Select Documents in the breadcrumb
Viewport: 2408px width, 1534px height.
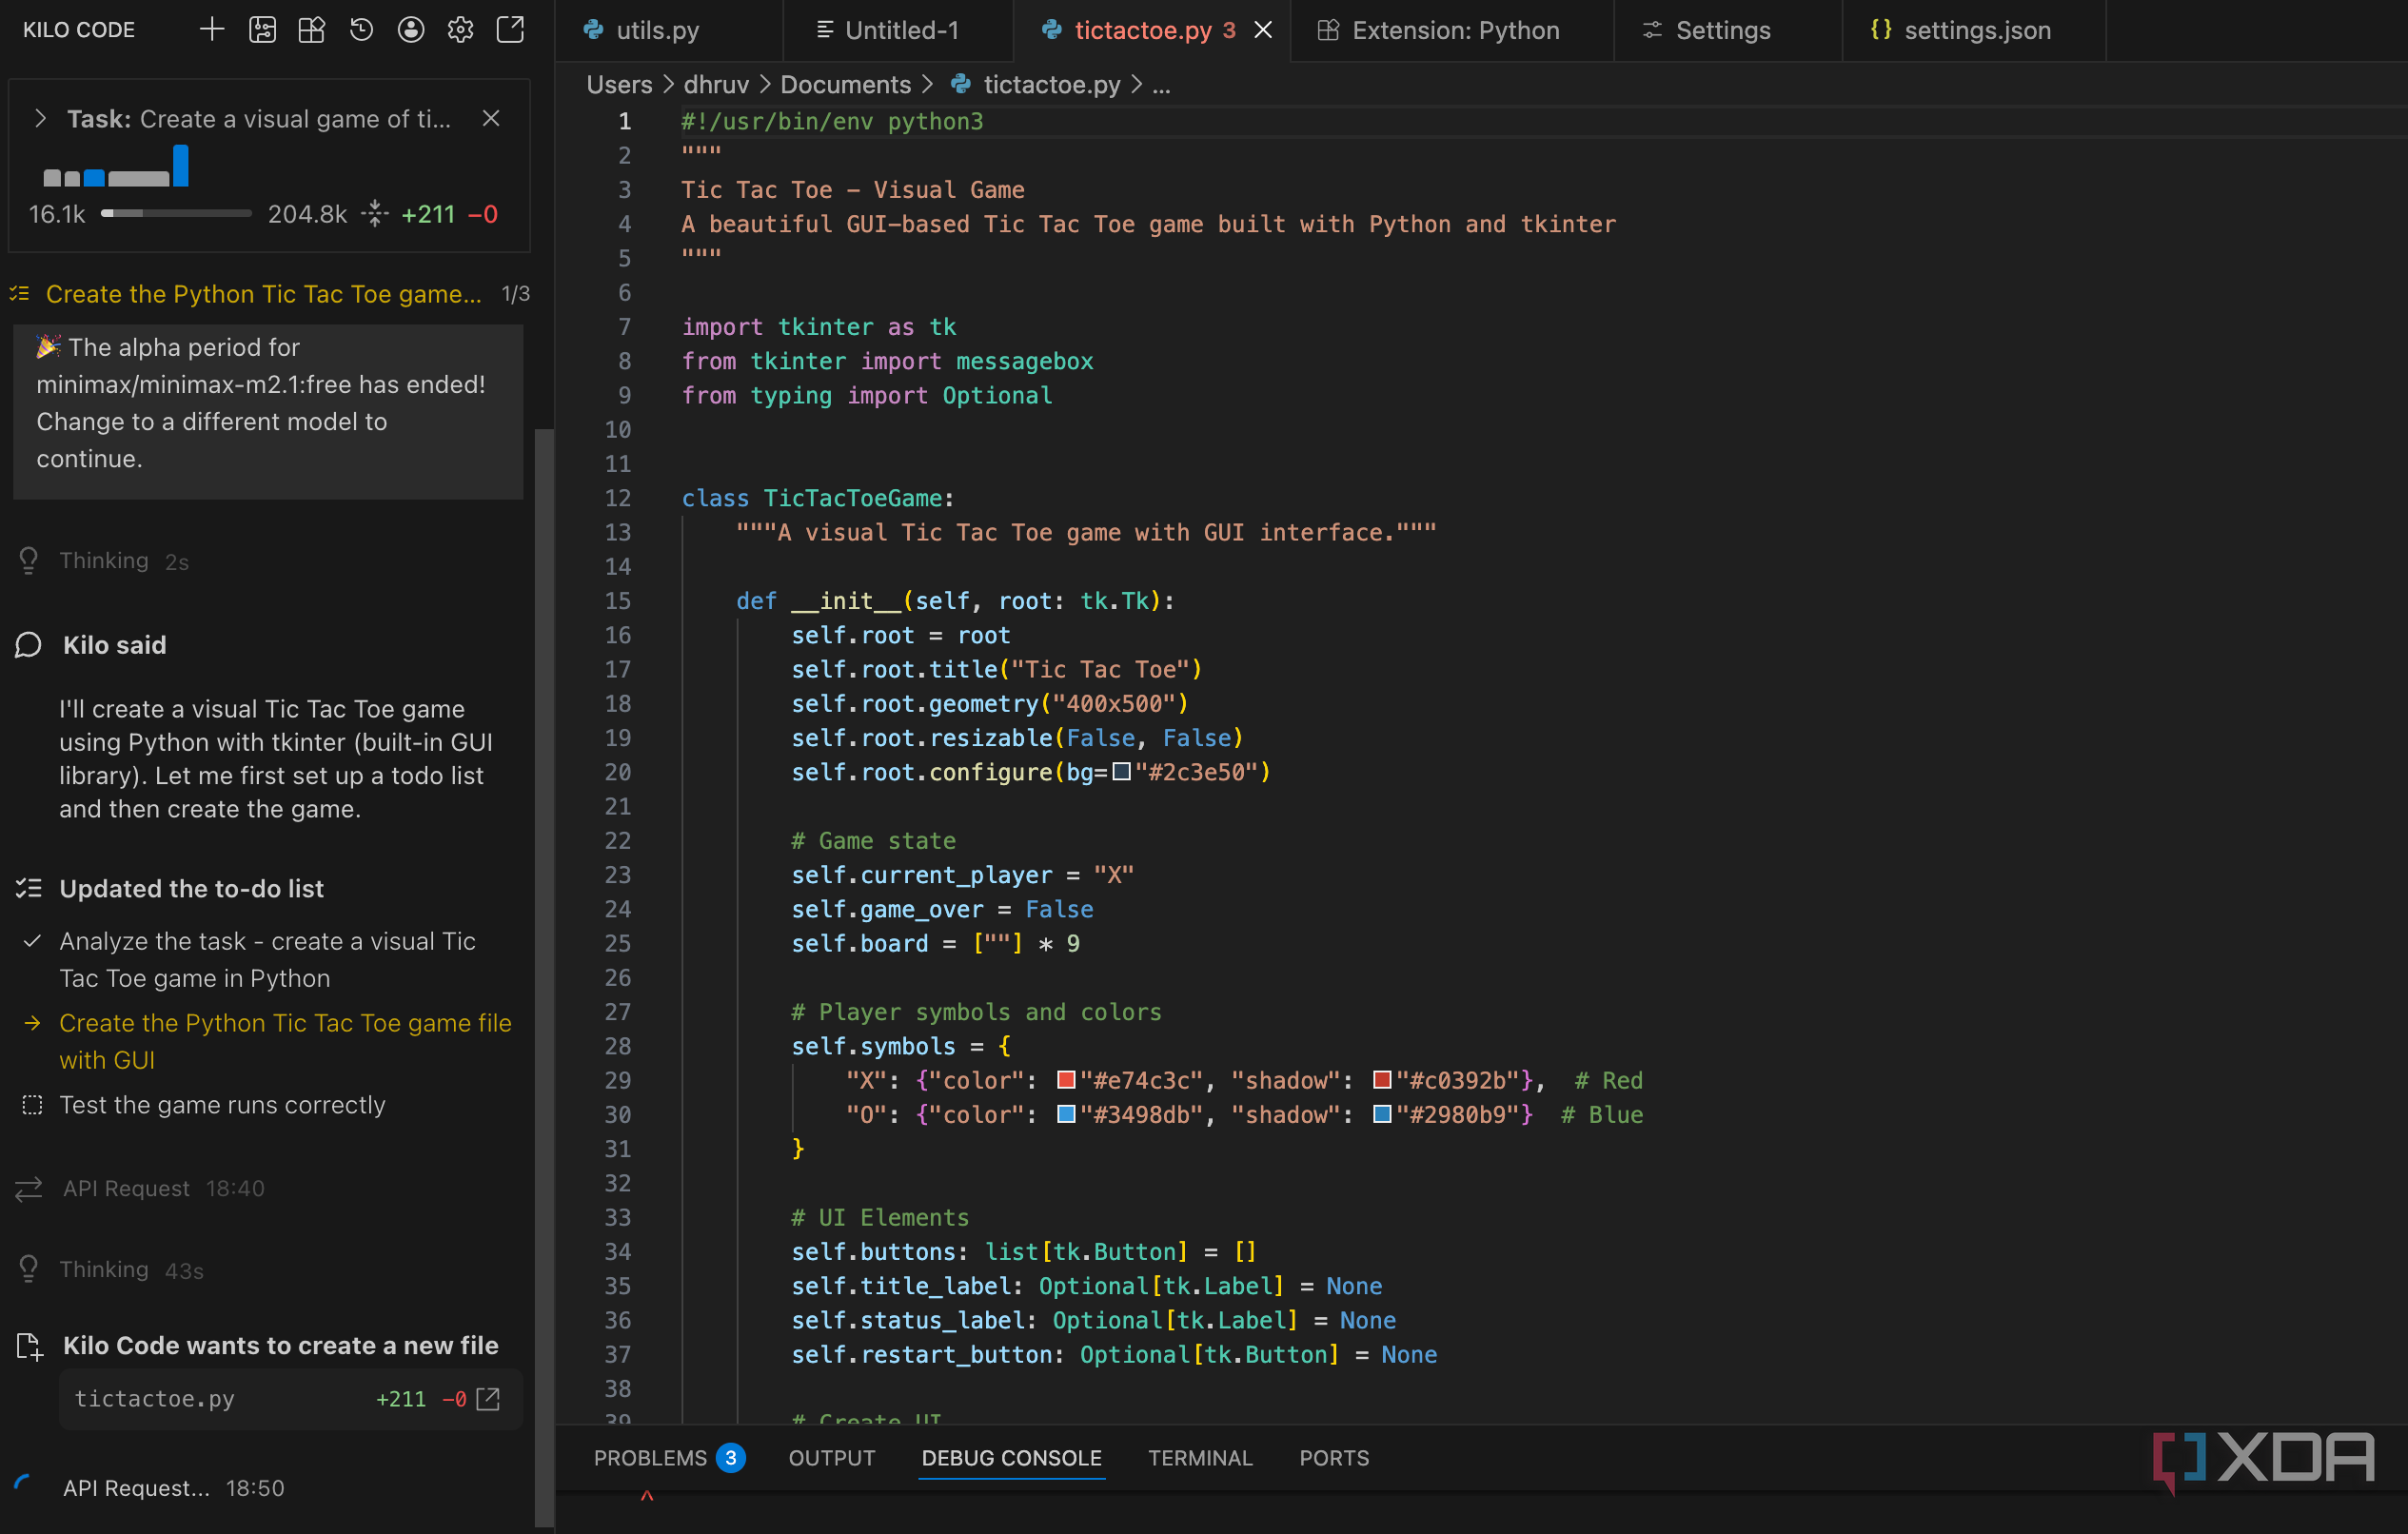(846, 85)
